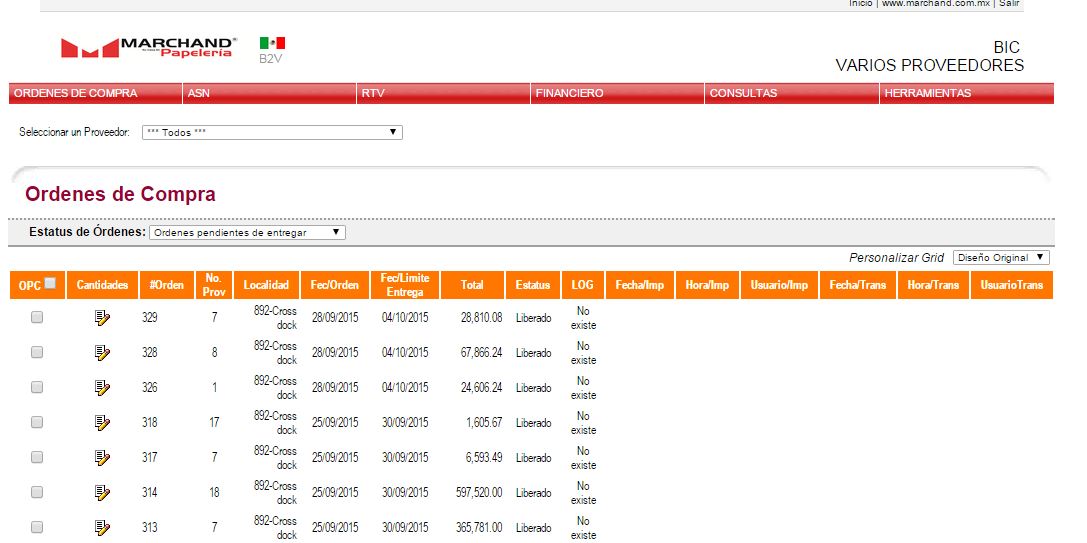Click the Personalizar Grid label
The width and height of the screenshot is (1087, 543).
[896, 257]
